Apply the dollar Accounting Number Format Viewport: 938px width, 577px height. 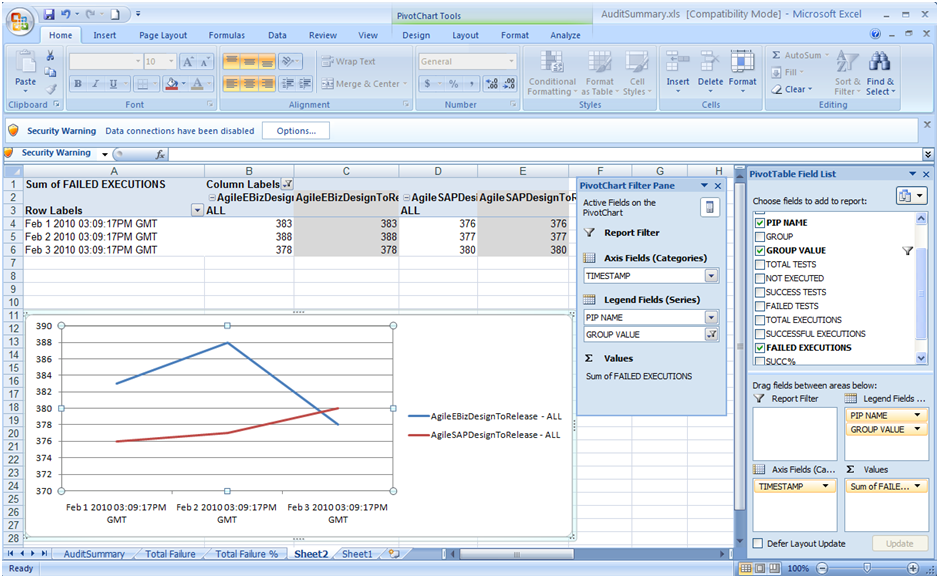pyautogui.click(x=427, y=84)
